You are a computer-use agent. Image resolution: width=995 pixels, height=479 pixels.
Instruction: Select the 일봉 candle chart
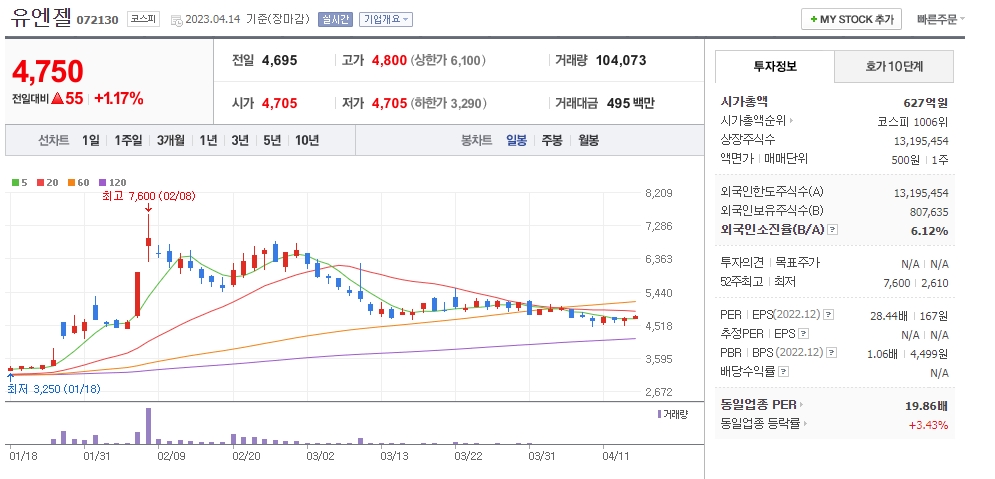516,140
